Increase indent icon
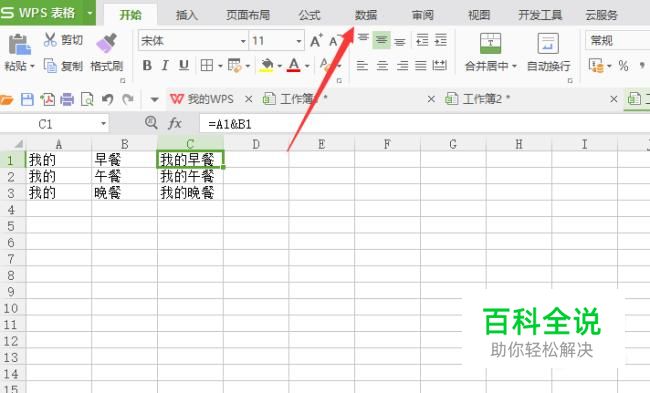 (440, 40)
